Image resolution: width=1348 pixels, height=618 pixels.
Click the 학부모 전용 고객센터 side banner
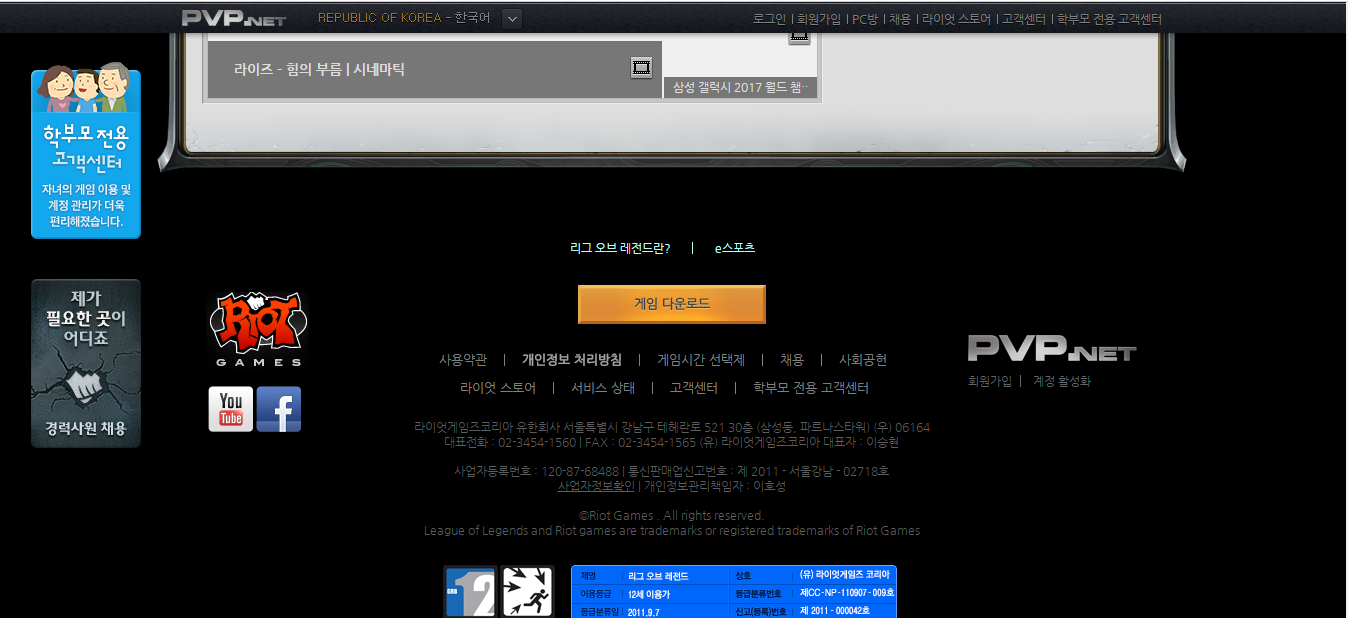point(86,153)
